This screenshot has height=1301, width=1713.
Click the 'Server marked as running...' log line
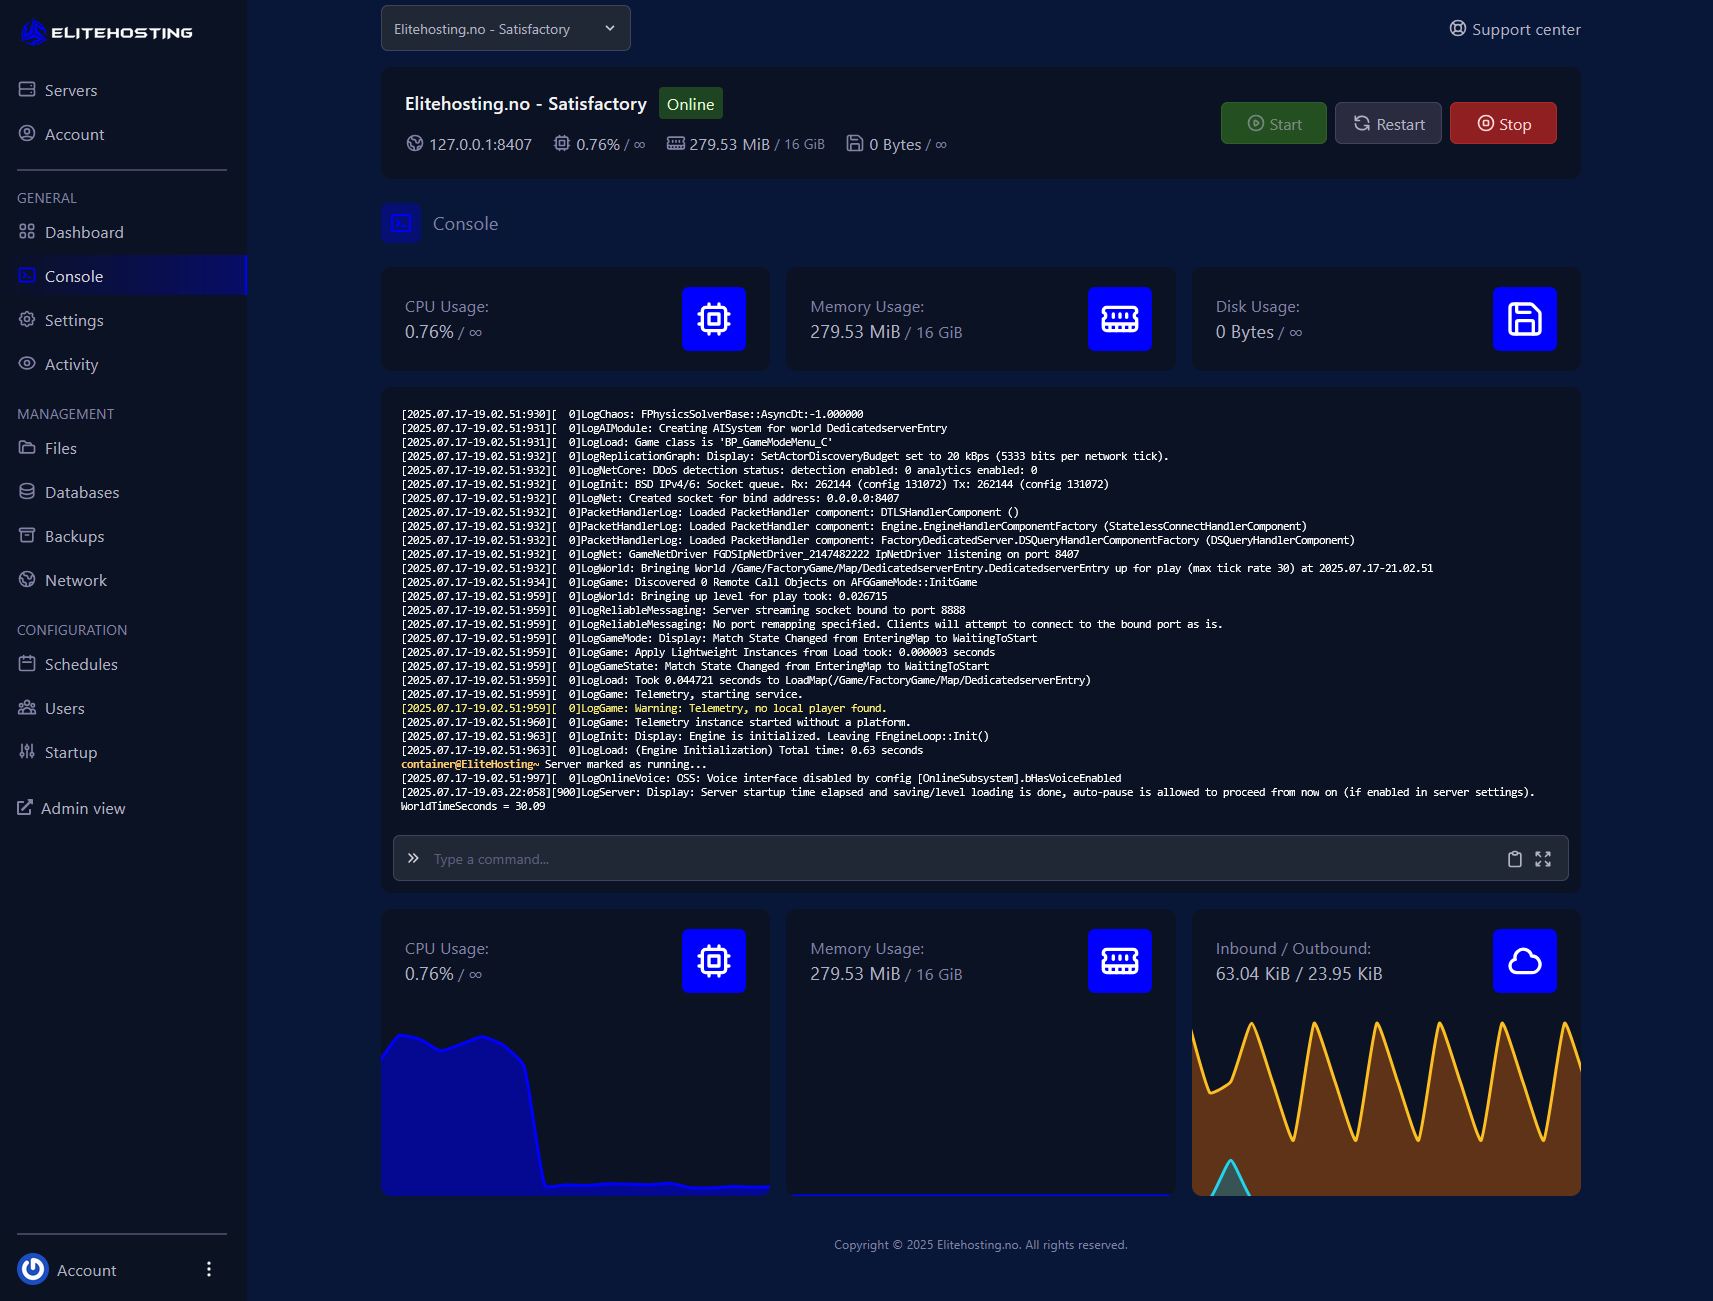pos(554,764)
